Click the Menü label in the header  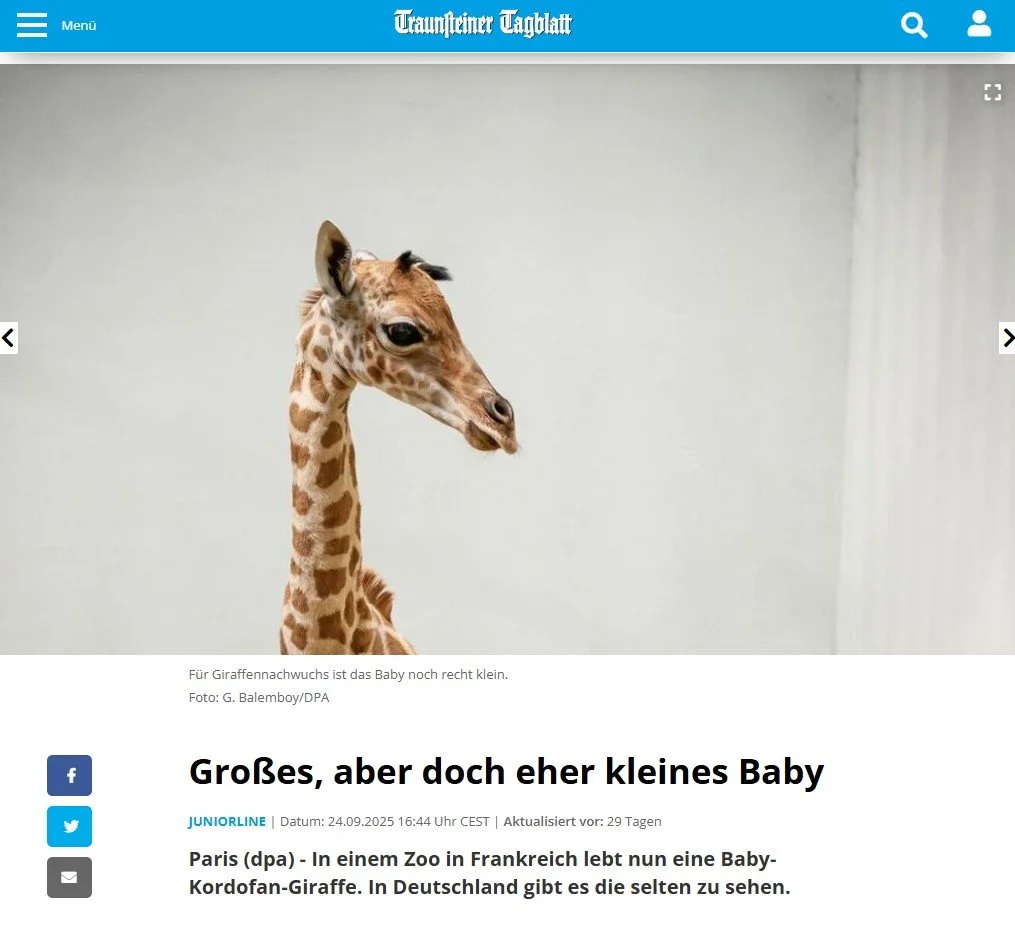click(79, 25)
